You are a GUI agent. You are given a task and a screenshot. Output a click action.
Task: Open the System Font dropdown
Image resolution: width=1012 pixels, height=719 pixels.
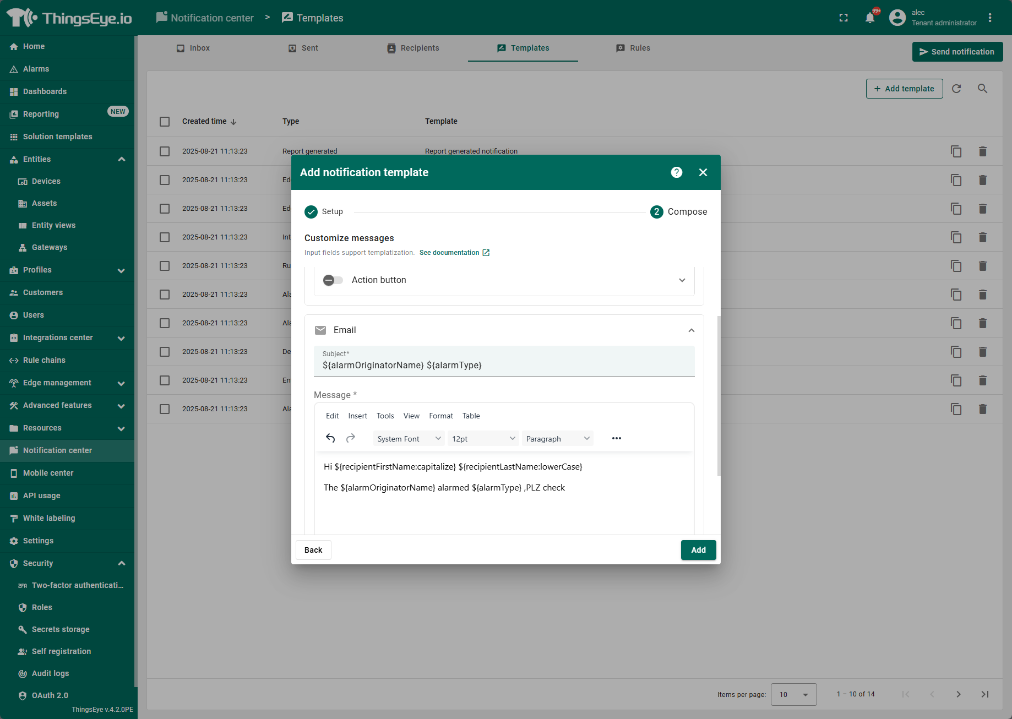point(408,439)
